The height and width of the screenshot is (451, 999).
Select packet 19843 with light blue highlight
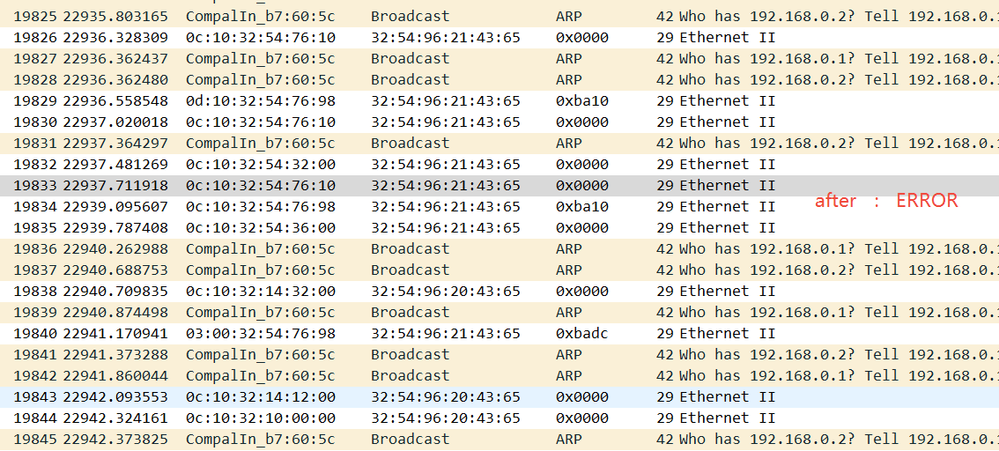click(400, 397)
